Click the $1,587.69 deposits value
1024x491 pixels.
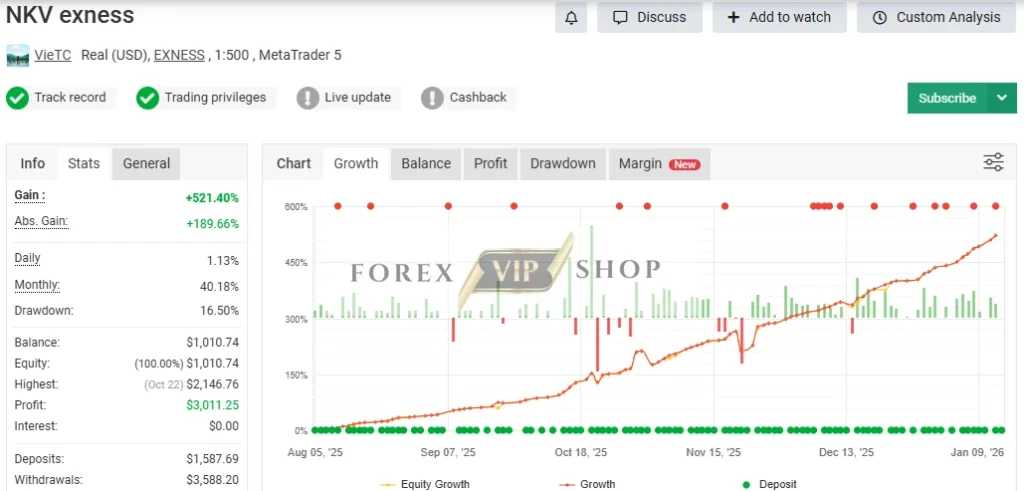[212, 459]
